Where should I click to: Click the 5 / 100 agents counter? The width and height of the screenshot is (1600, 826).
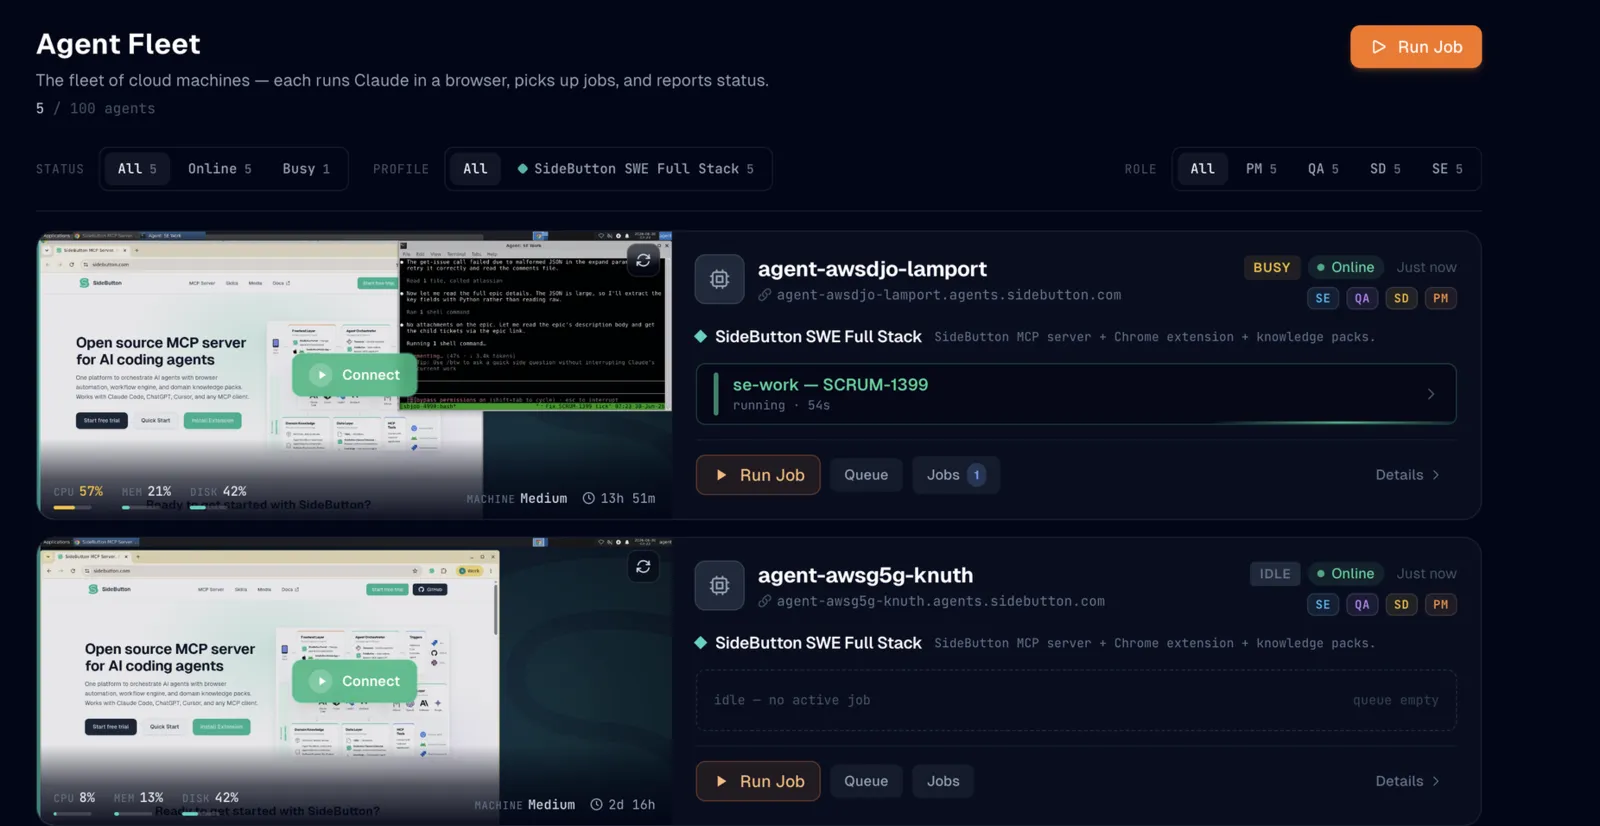click(x=95, y=108)
